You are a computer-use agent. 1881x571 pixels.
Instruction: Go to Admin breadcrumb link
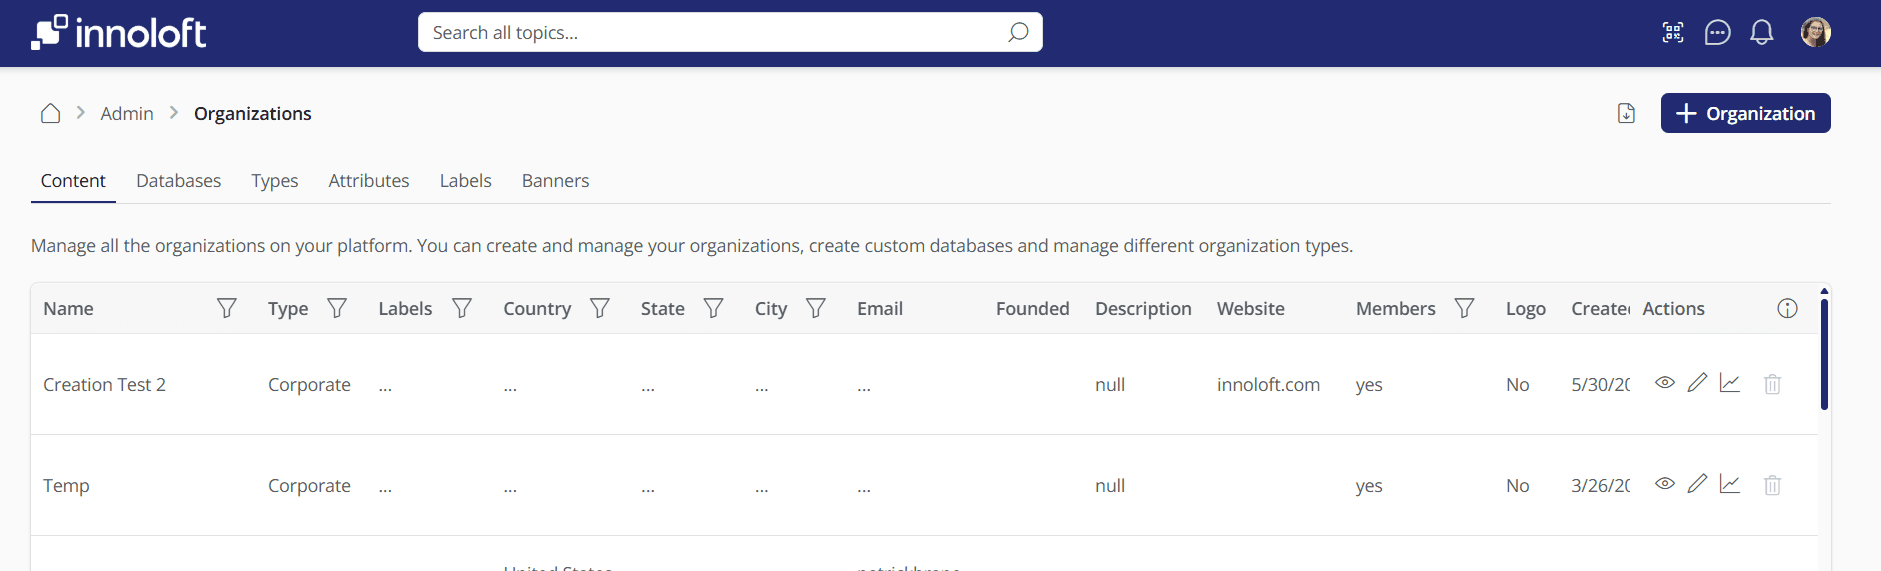tap(127, 114)
